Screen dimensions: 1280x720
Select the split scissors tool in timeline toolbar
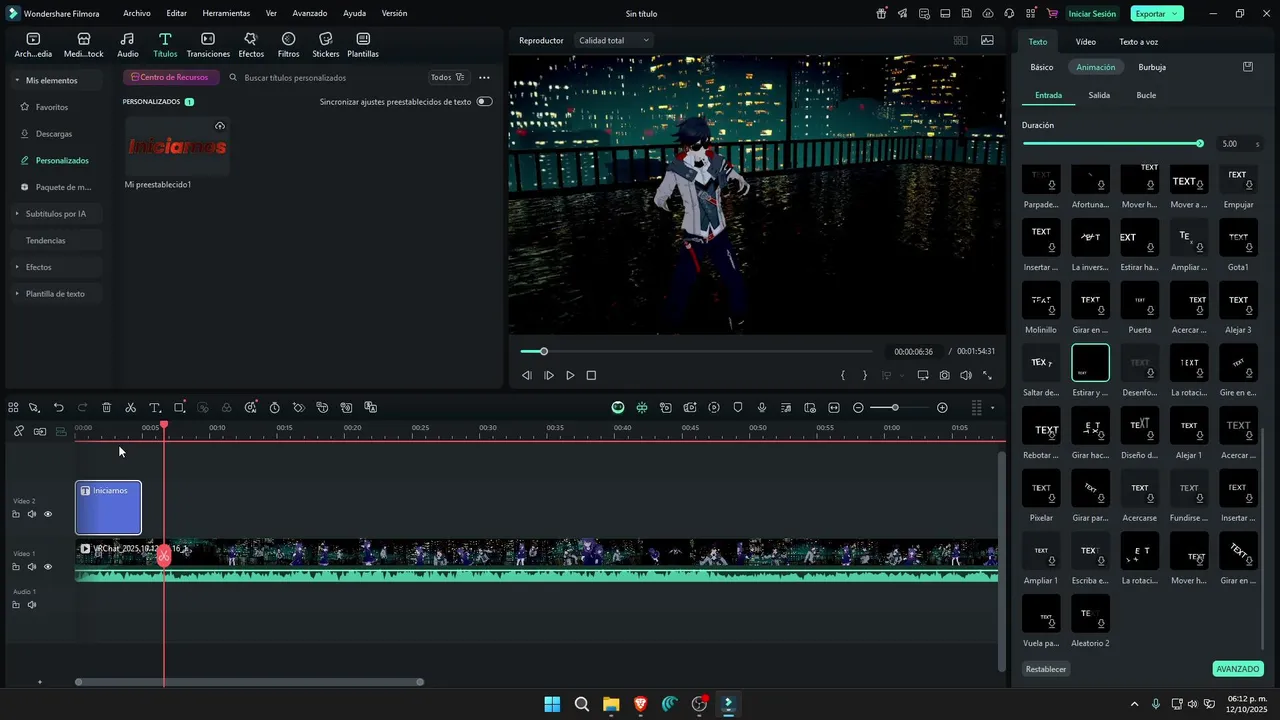130,408
